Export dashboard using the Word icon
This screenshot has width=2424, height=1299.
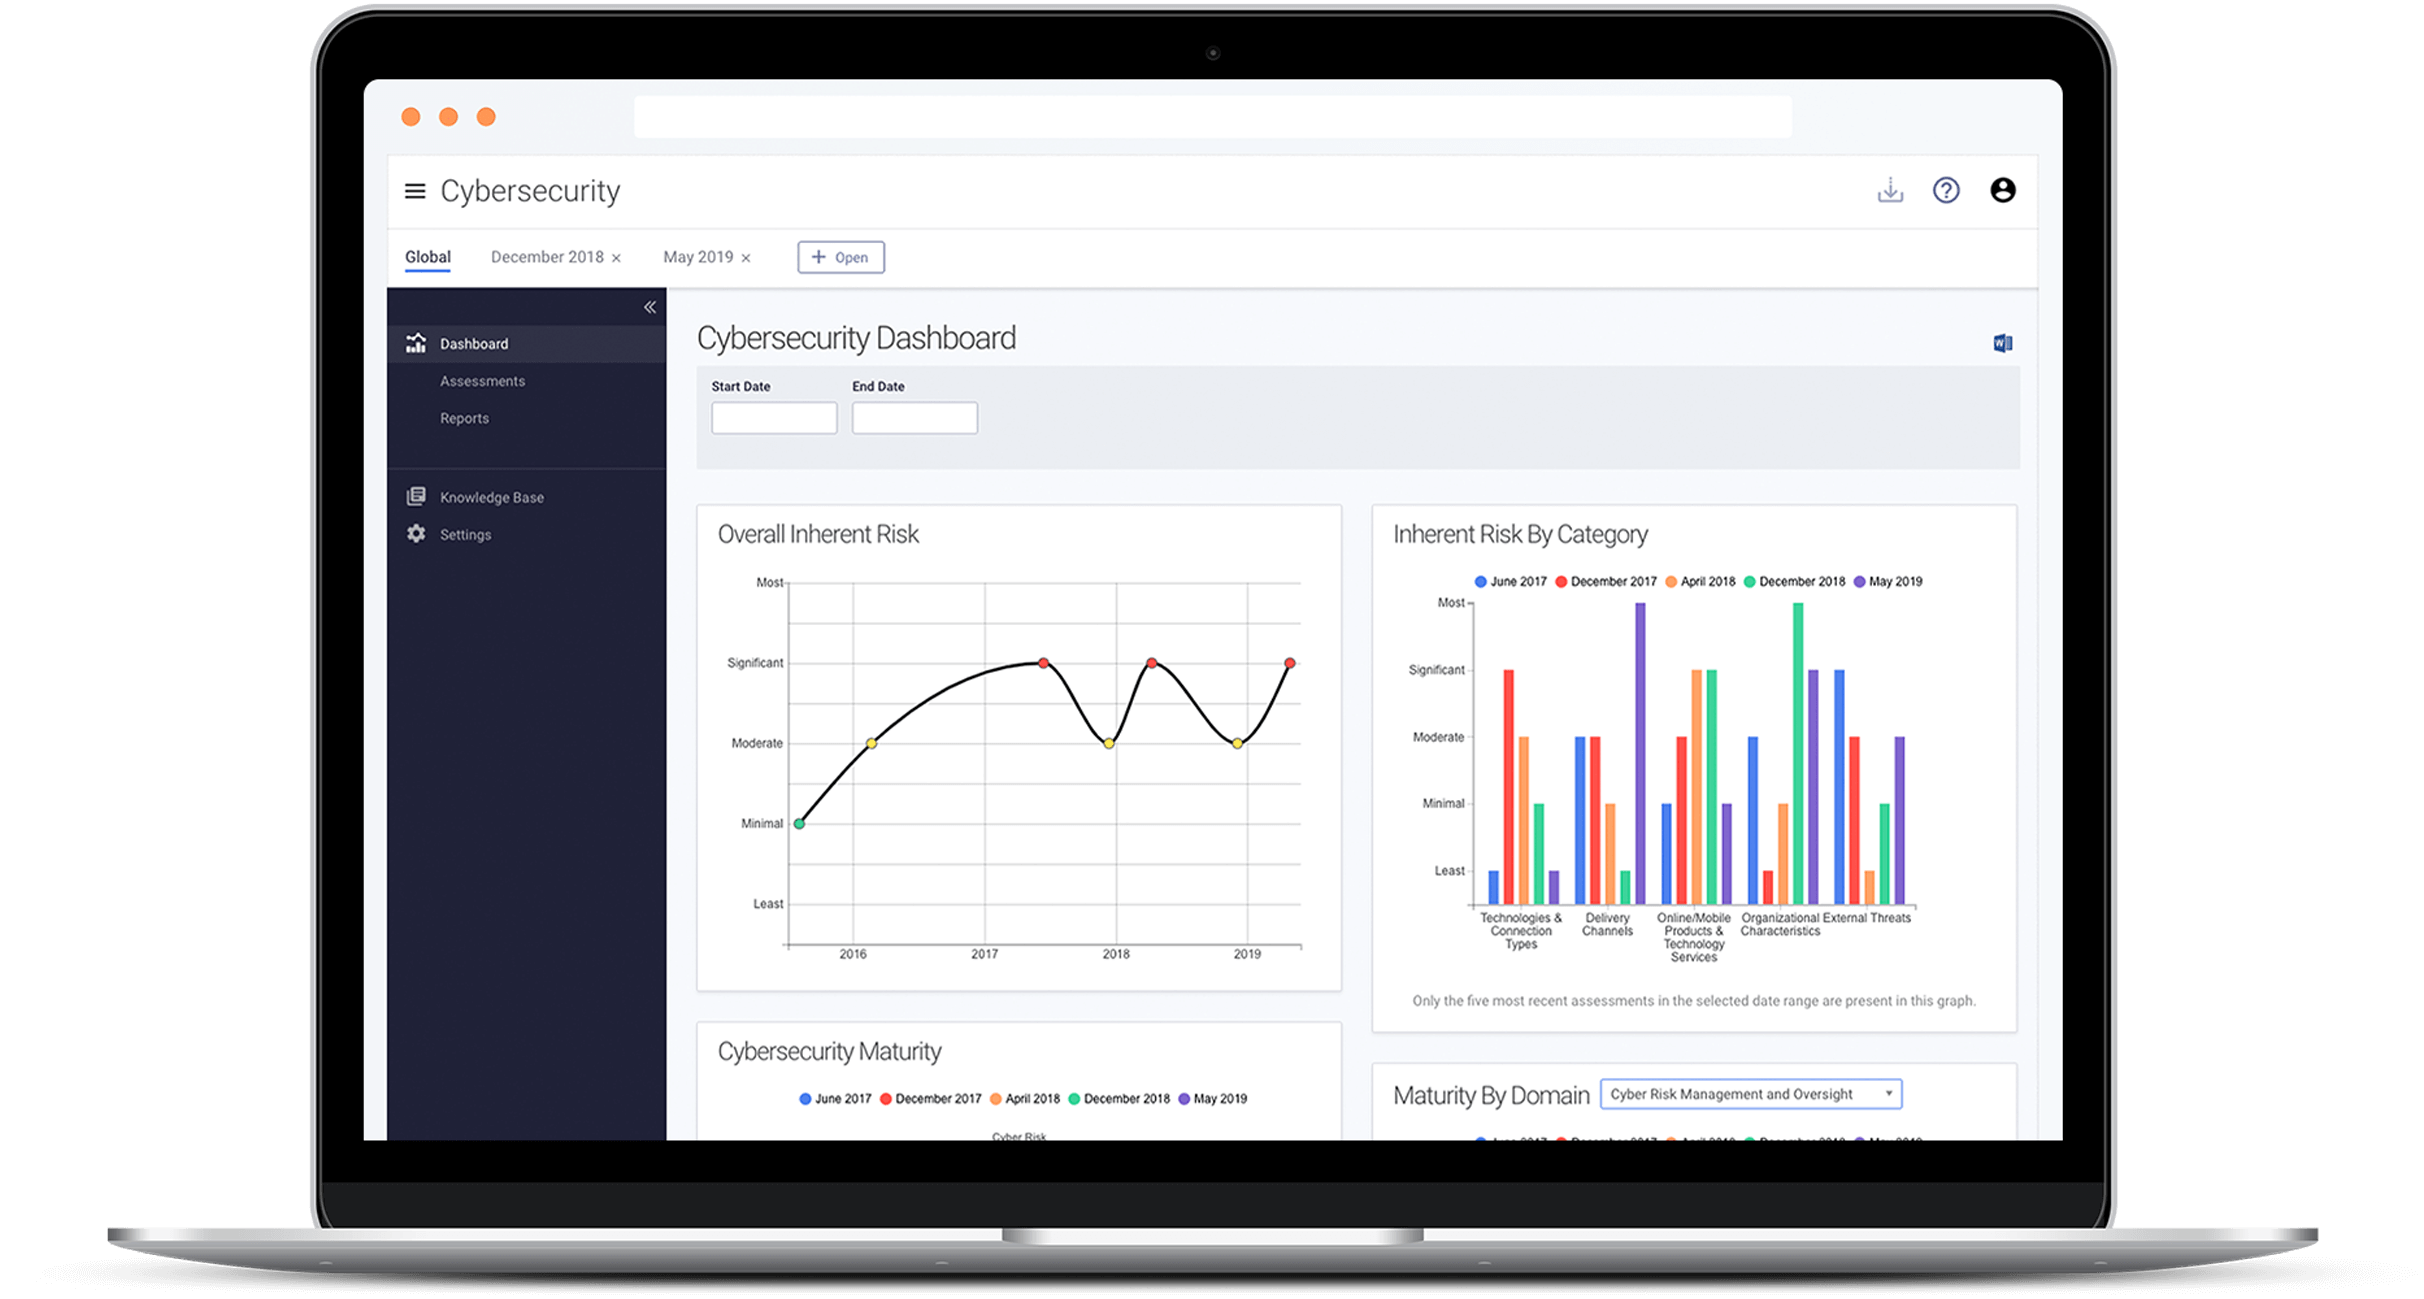(2002, 343)
